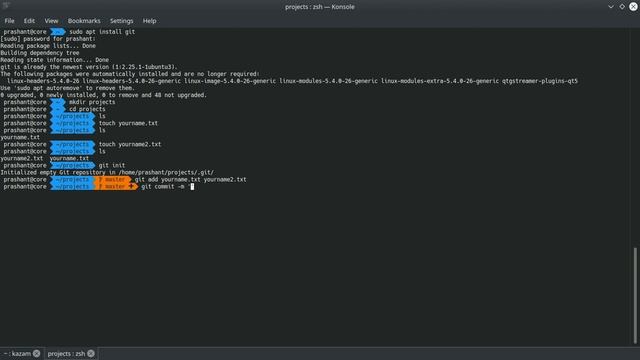
Task: Click the terminal vertical scrollbar handle
Action: 635,295
